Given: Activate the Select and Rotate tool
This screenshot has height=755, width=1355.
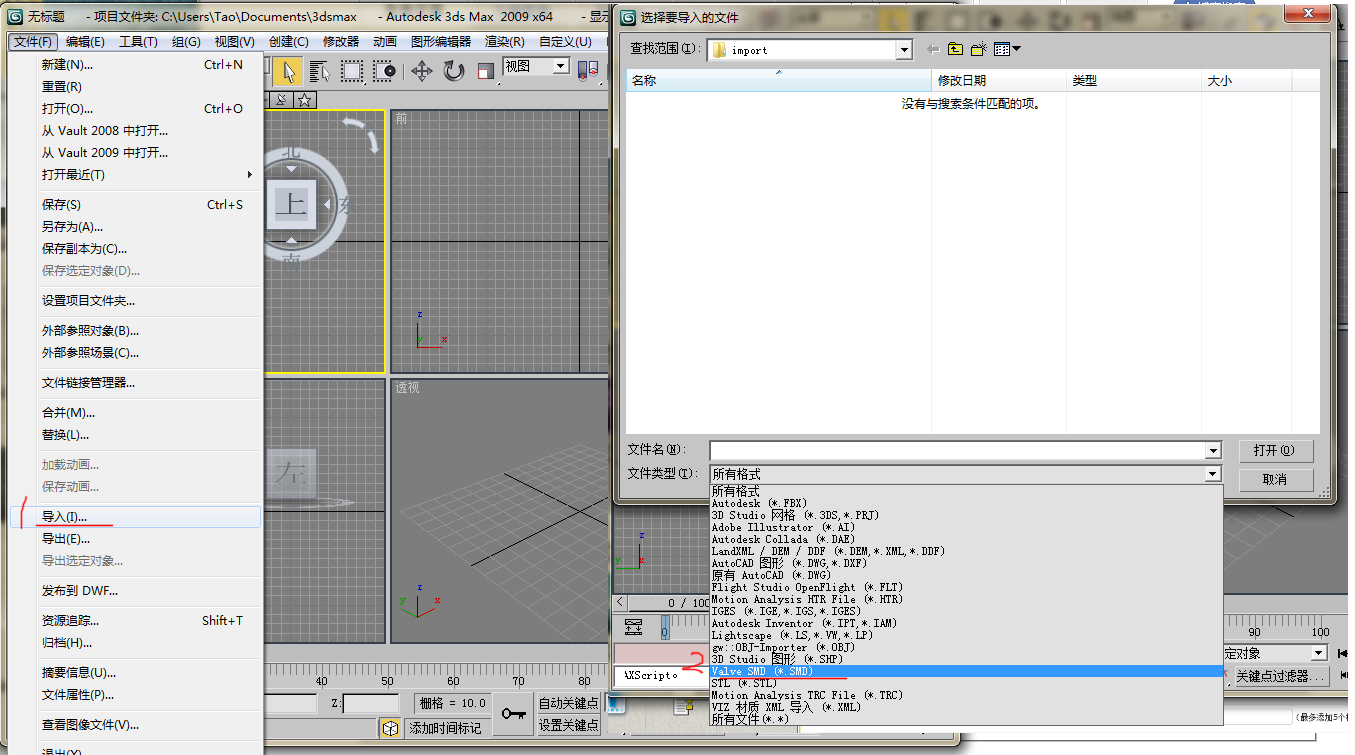Looking at the screenshot, I should [454, 70].
